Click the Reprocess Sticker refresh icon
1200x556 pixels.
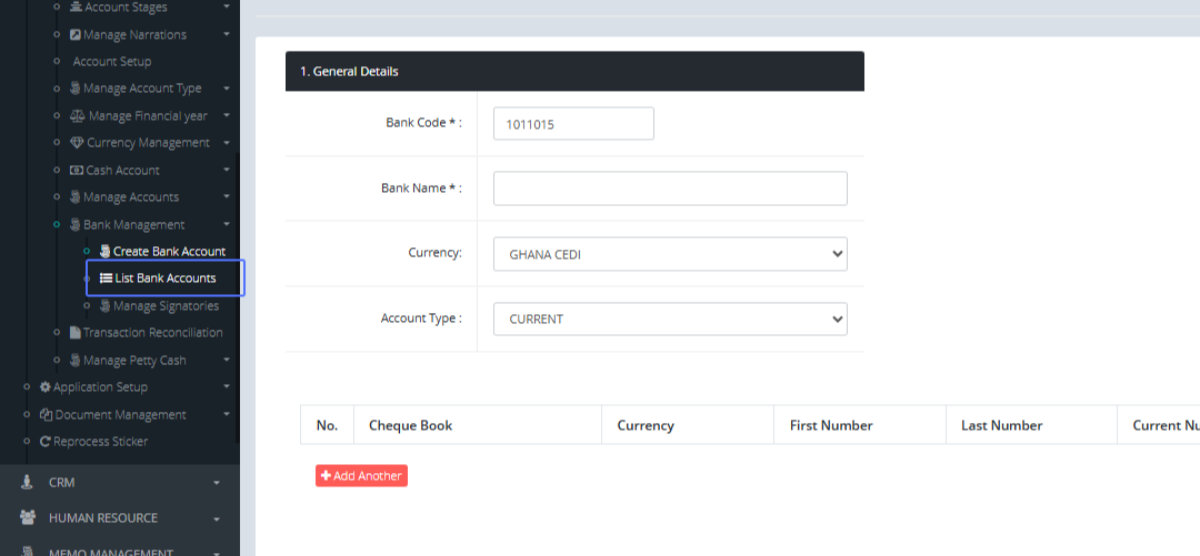click(45, 441)
